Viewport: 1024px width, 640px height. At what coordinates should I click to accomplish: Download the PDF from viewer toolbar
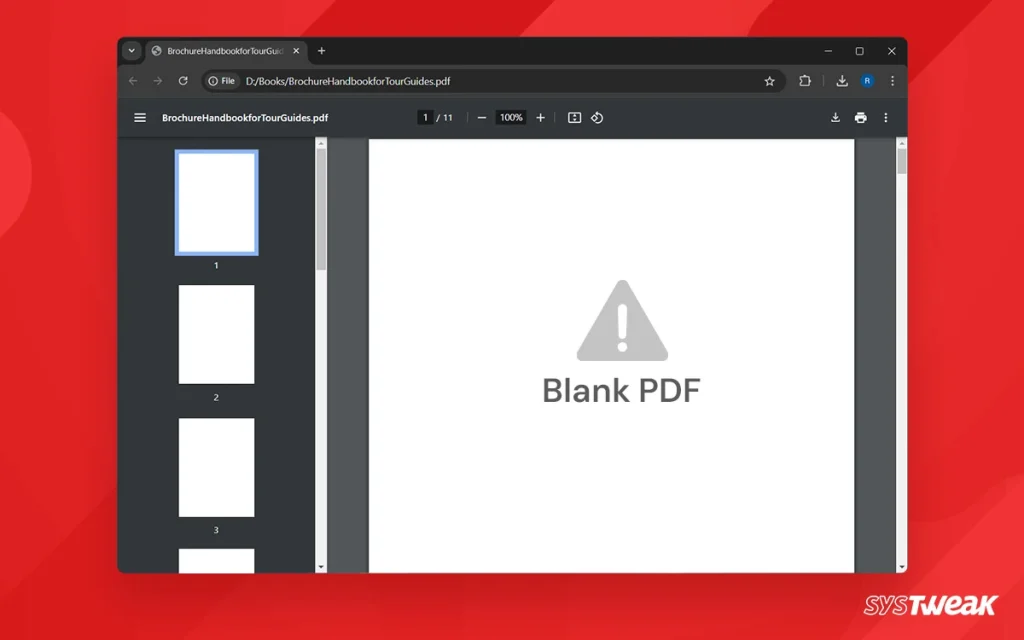tap(835, 118)
